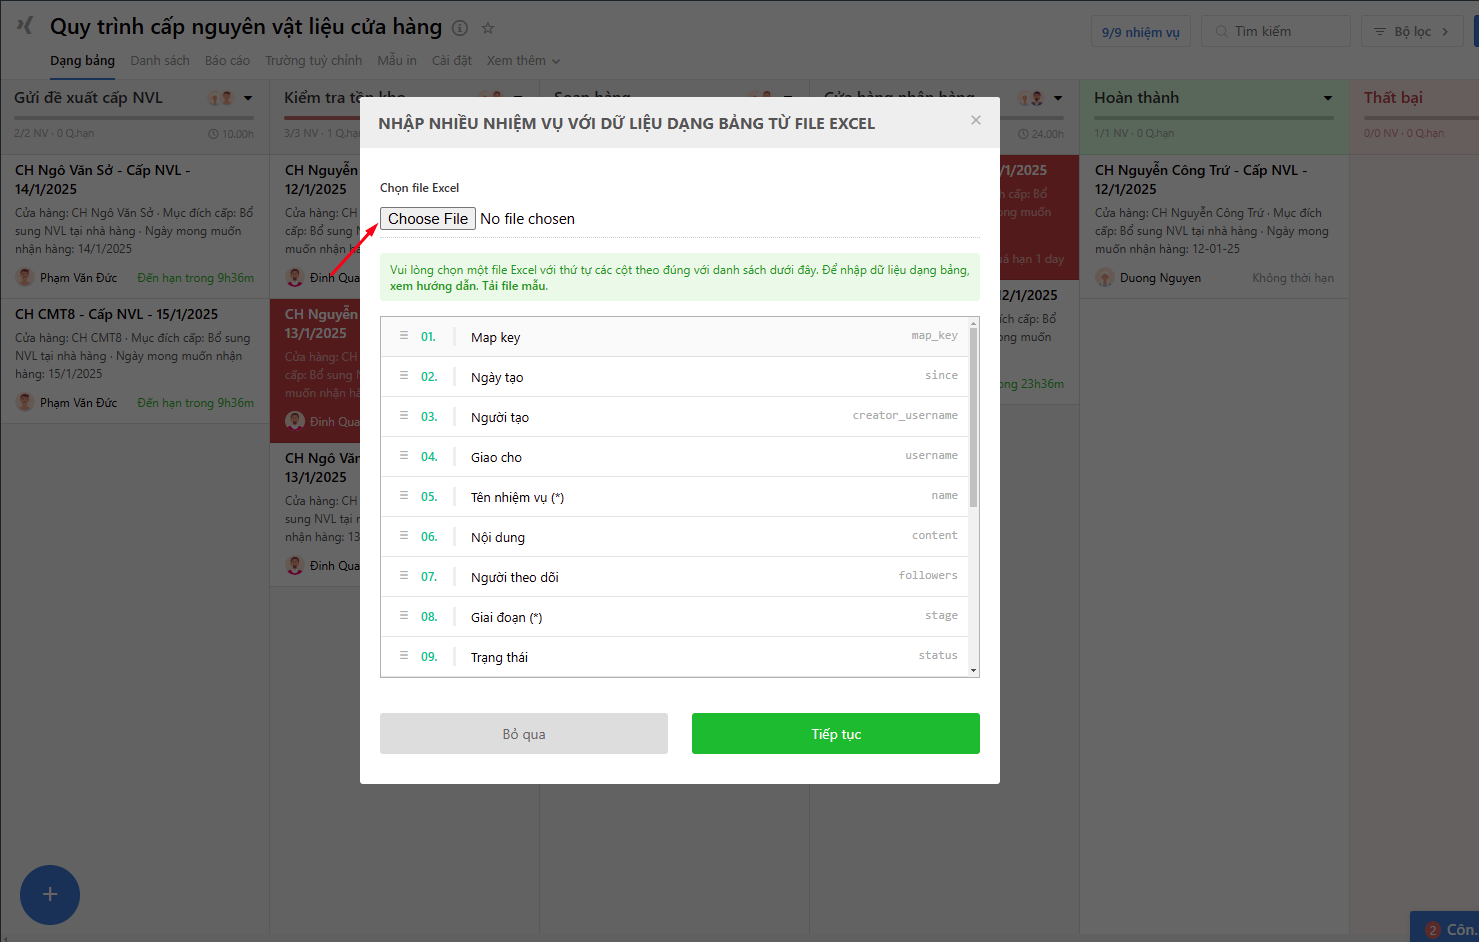Image resolution: width=1479 pixels, height=942 pixels.
Task: Grab the drag handle for Map key row
Action: point(404,336)
